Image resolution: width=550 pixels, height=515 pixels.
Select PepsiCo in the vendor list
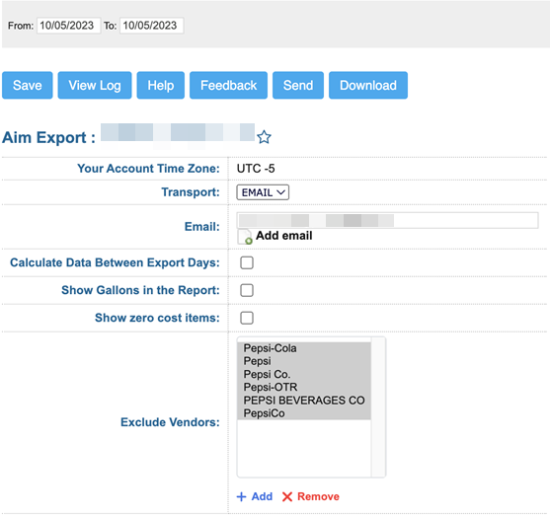coord(304,413)
